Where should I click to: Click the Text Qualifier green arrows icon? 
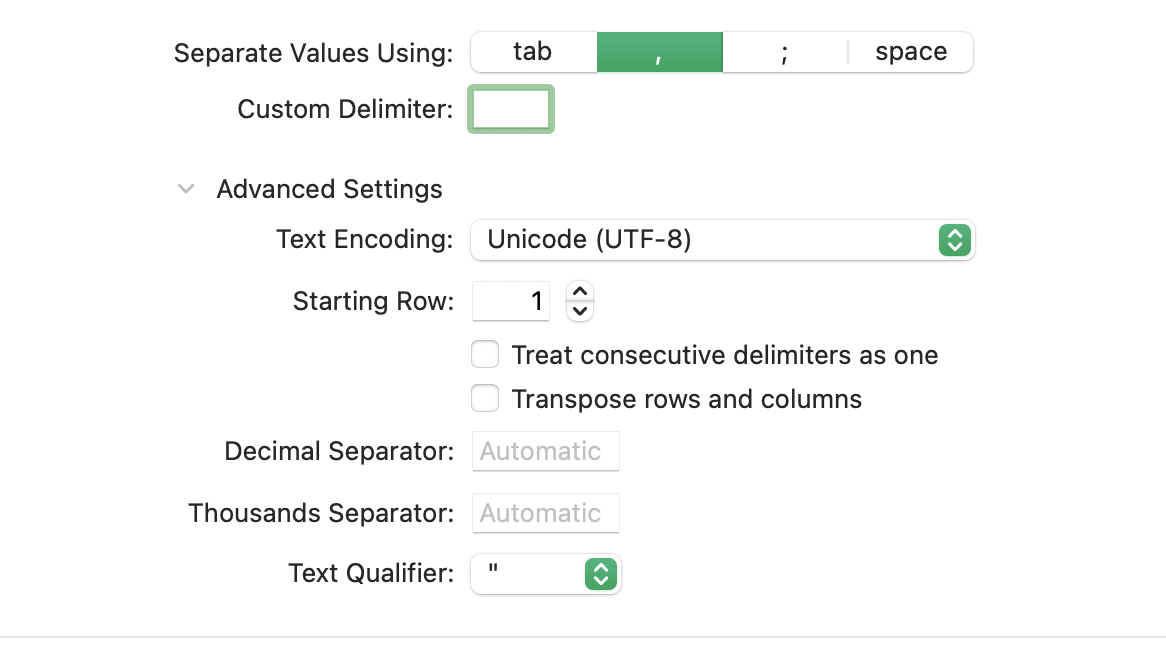tap(600, 574)
